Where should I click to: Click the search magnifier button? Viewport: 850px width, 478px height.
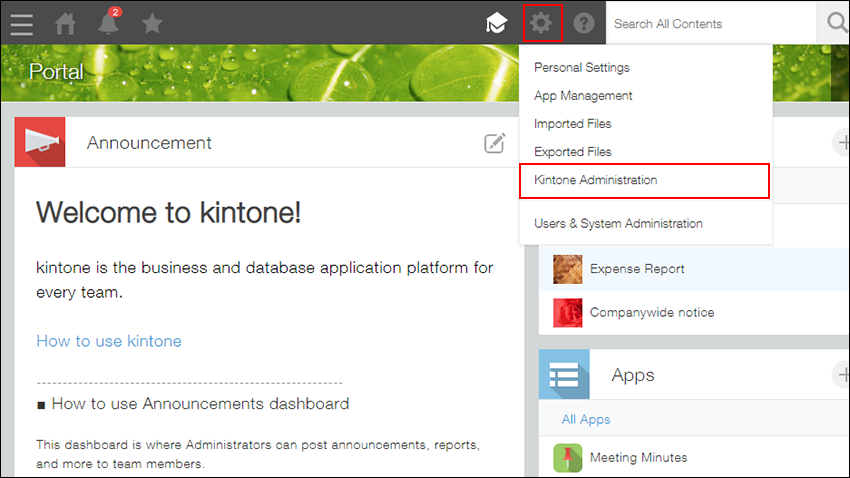(x=836, y=23)
